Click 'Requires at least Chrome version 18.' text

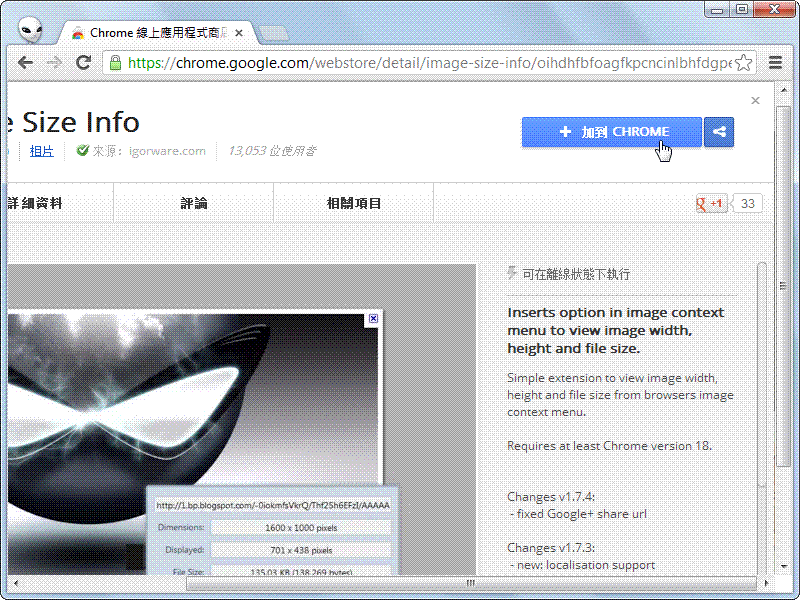609,445
